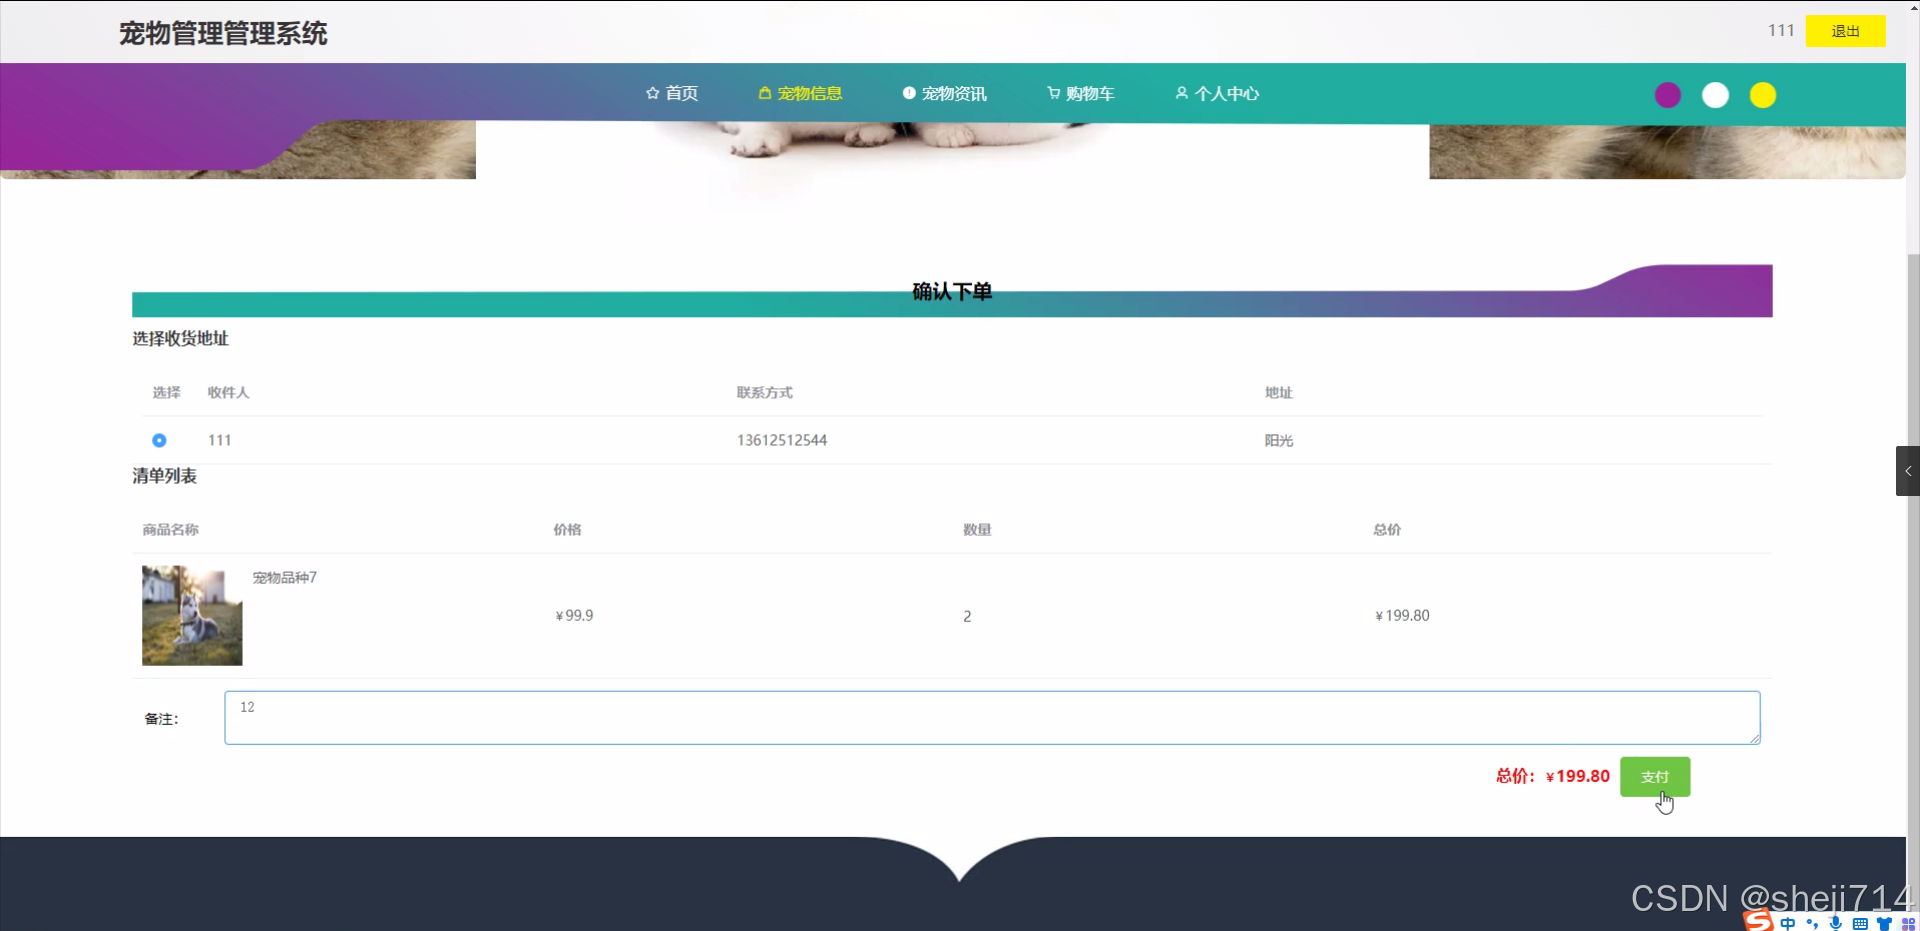1920x931 pixels.
Task: Click the 退出 logout button
Action: coord(1845,31)
